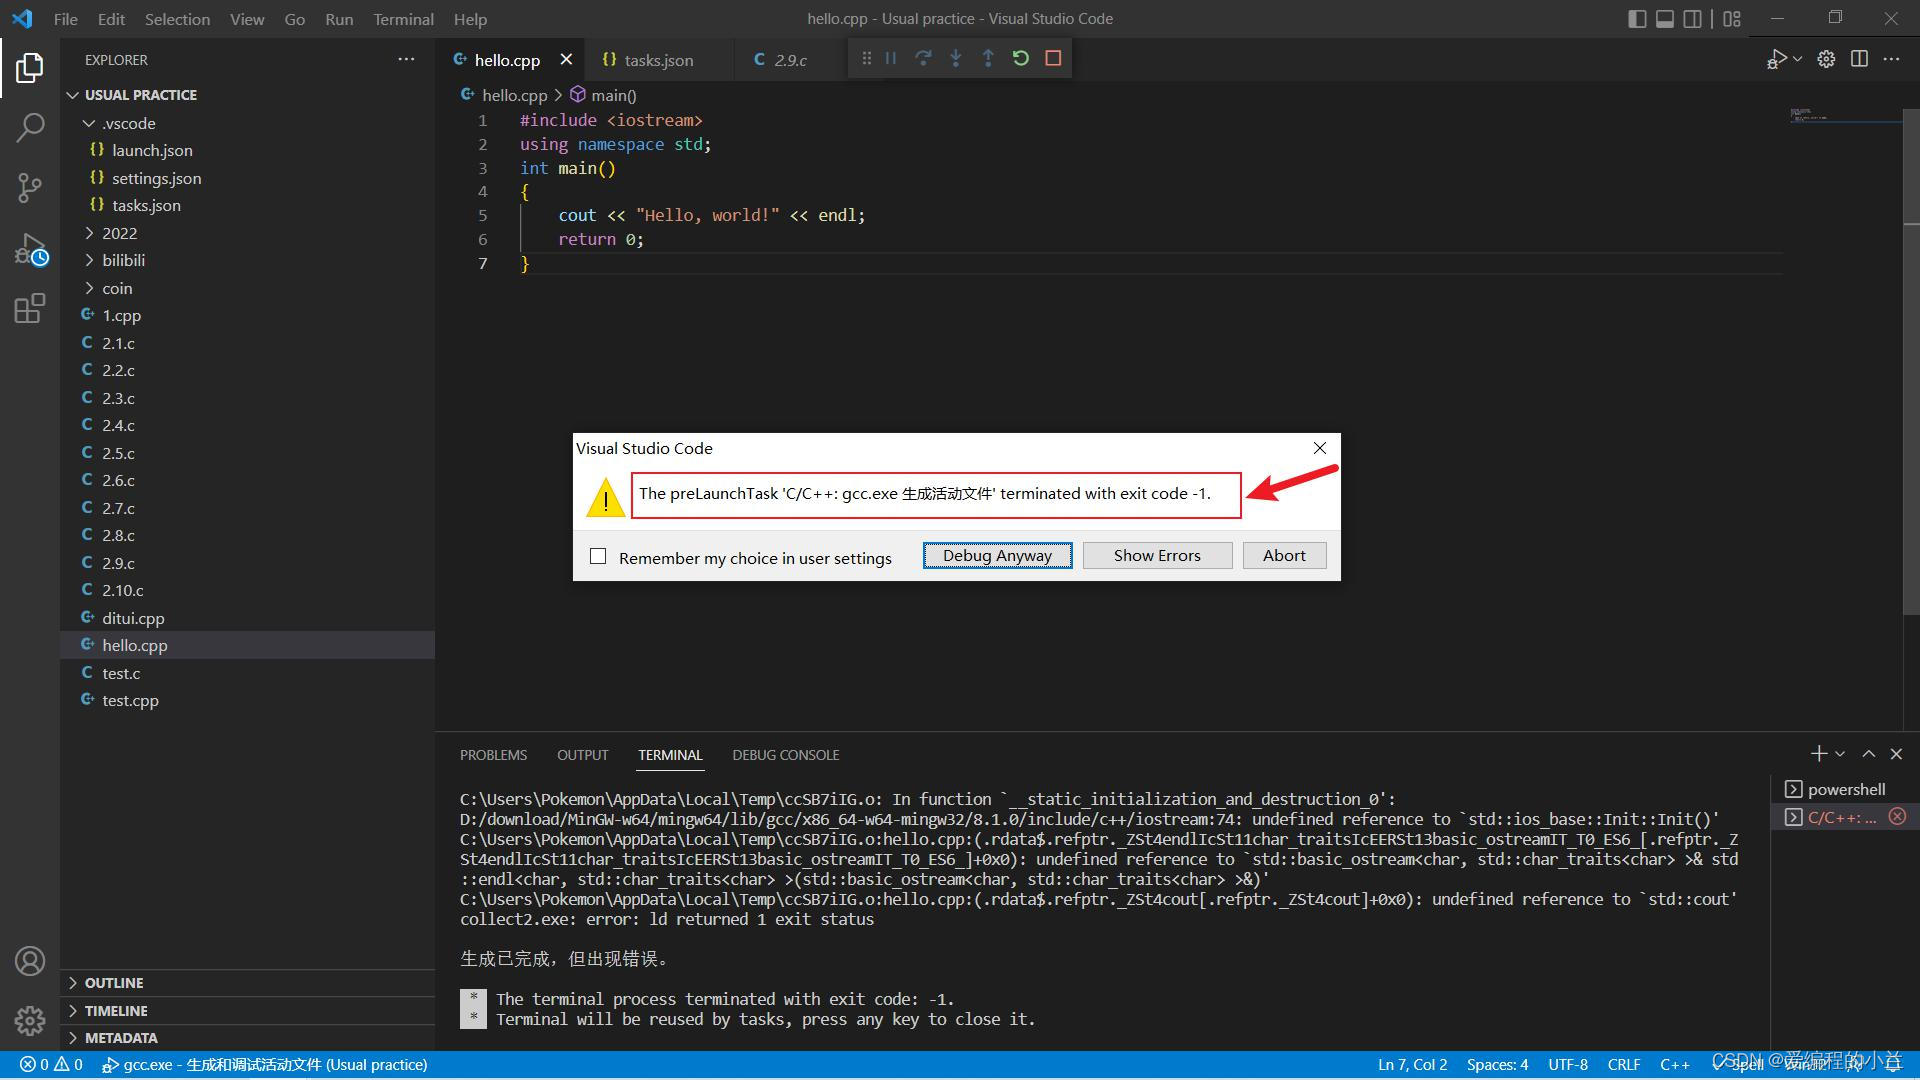The width and height of the screenshot is (1920, 1080).
Task: Open the Accounts menu icon
Action: click(x=30, y=961)
